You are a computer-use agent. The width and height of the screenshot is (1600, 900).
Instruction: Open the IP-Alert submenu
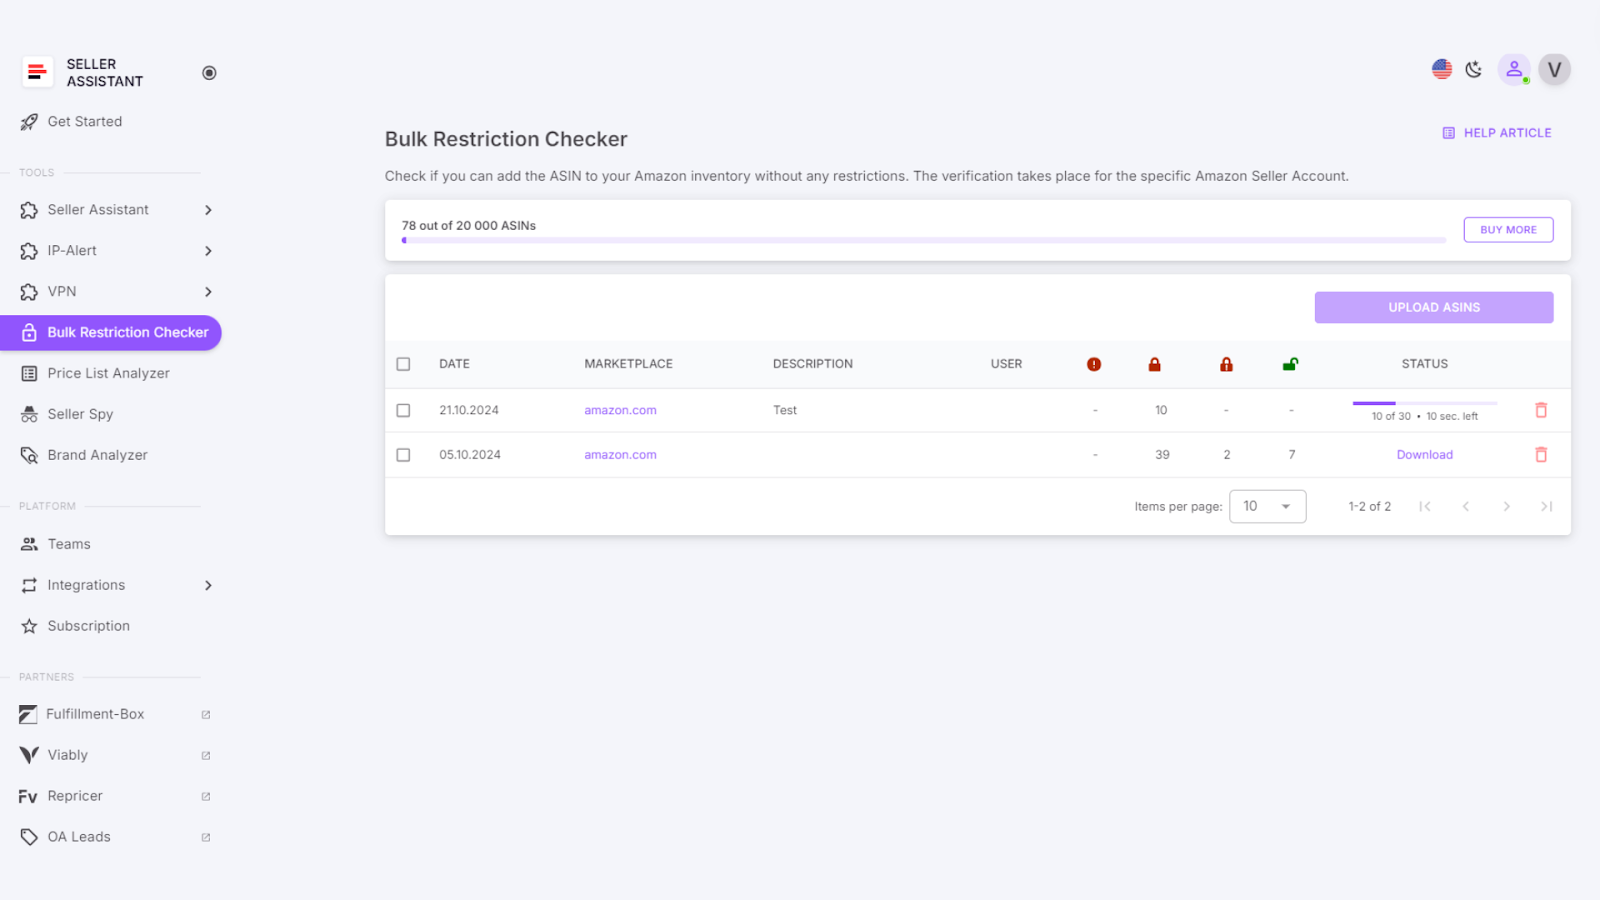coord(72,251)
